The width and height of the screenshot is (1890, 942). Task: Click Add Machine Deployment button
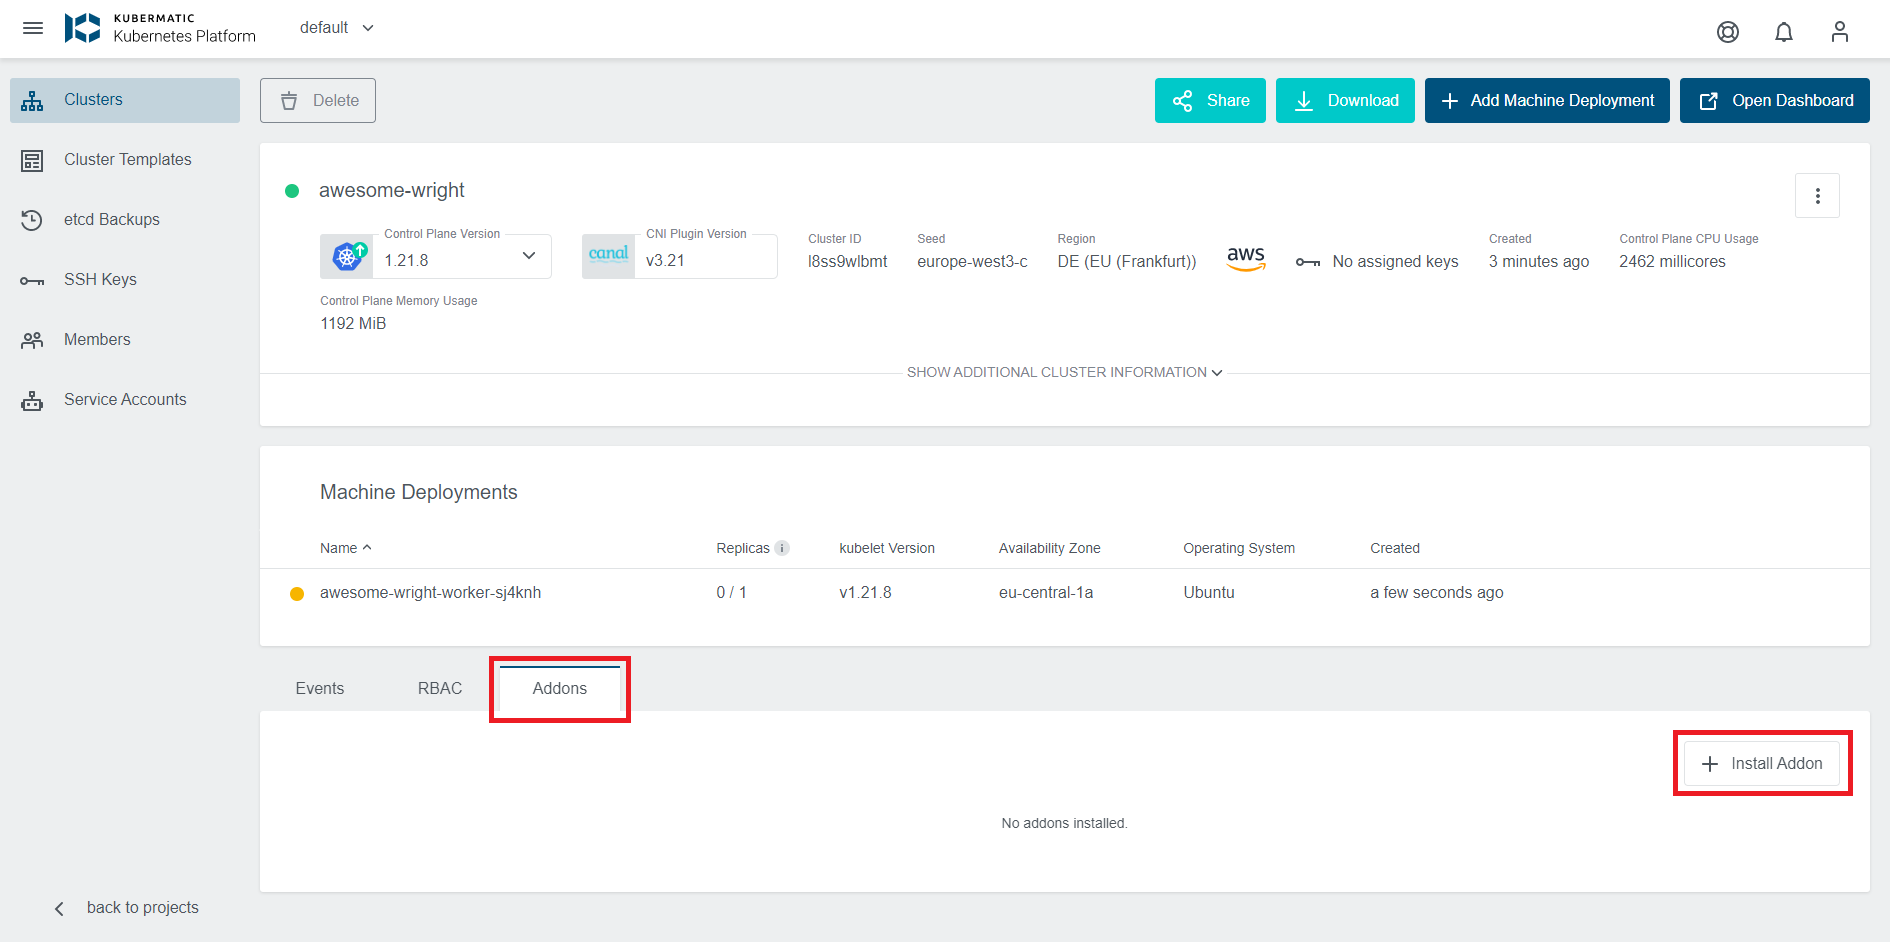point(1546,100)
